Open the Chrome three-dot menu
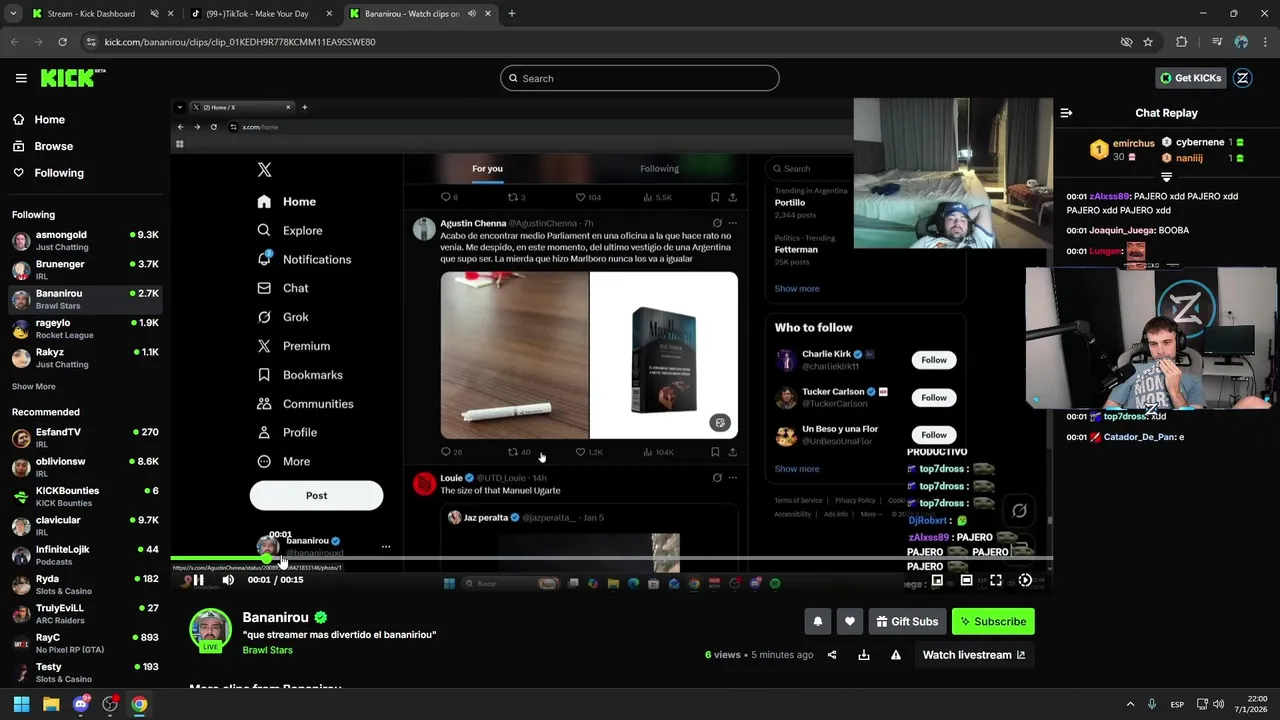The image size is (1280, 720). click(1265, 42)
